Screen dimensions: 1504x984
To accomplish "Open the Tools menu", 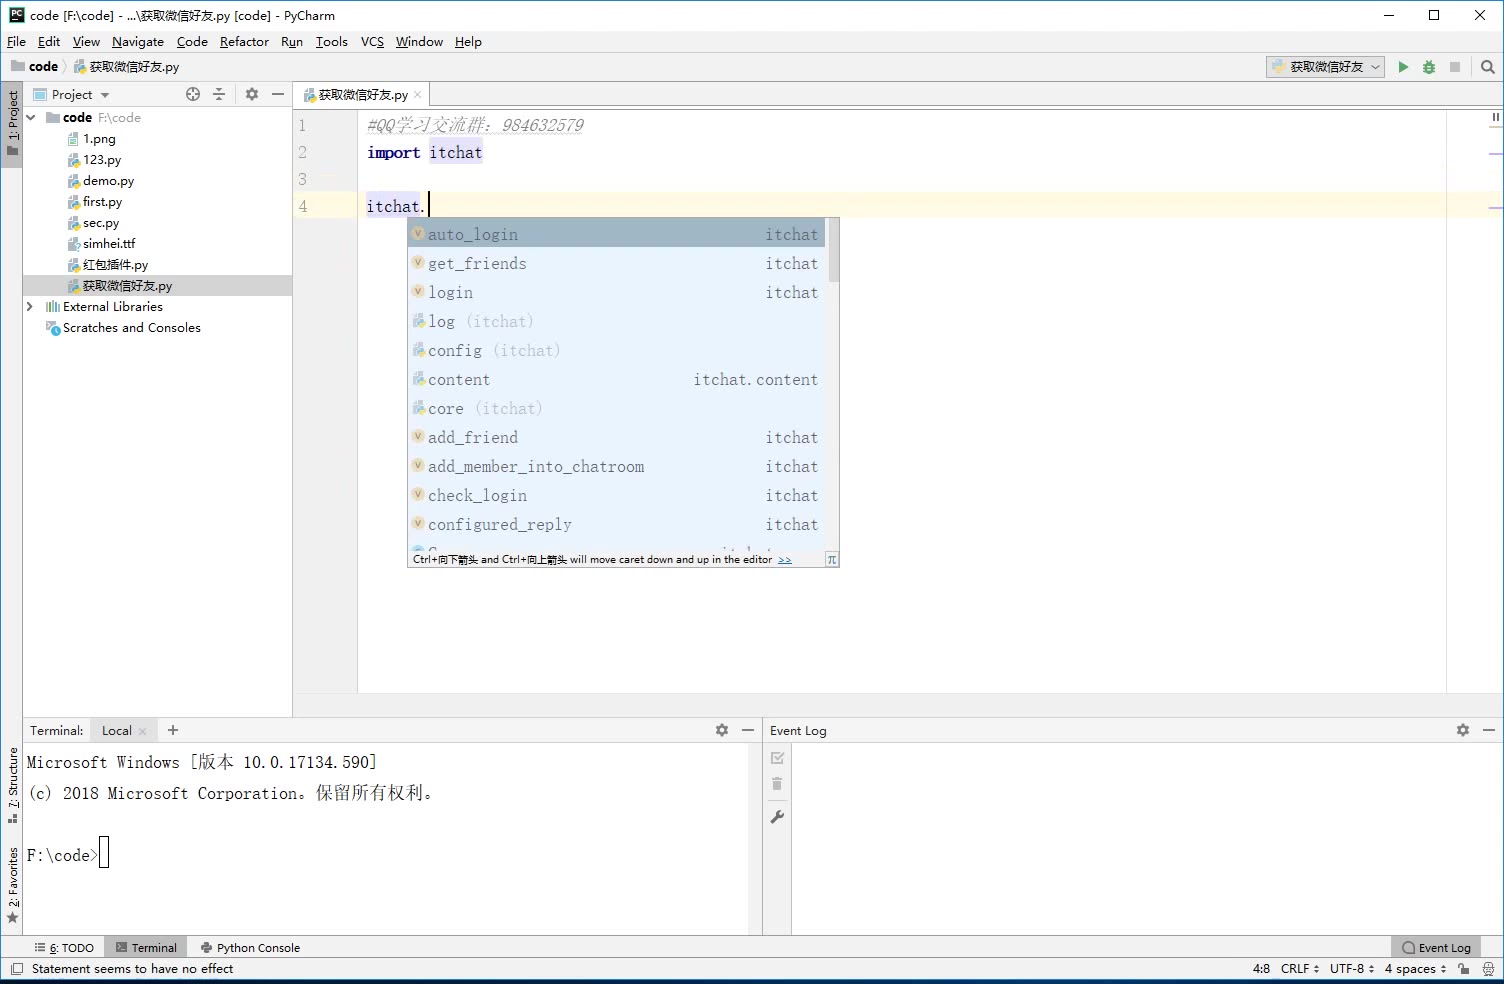I will tap(331, 42).
